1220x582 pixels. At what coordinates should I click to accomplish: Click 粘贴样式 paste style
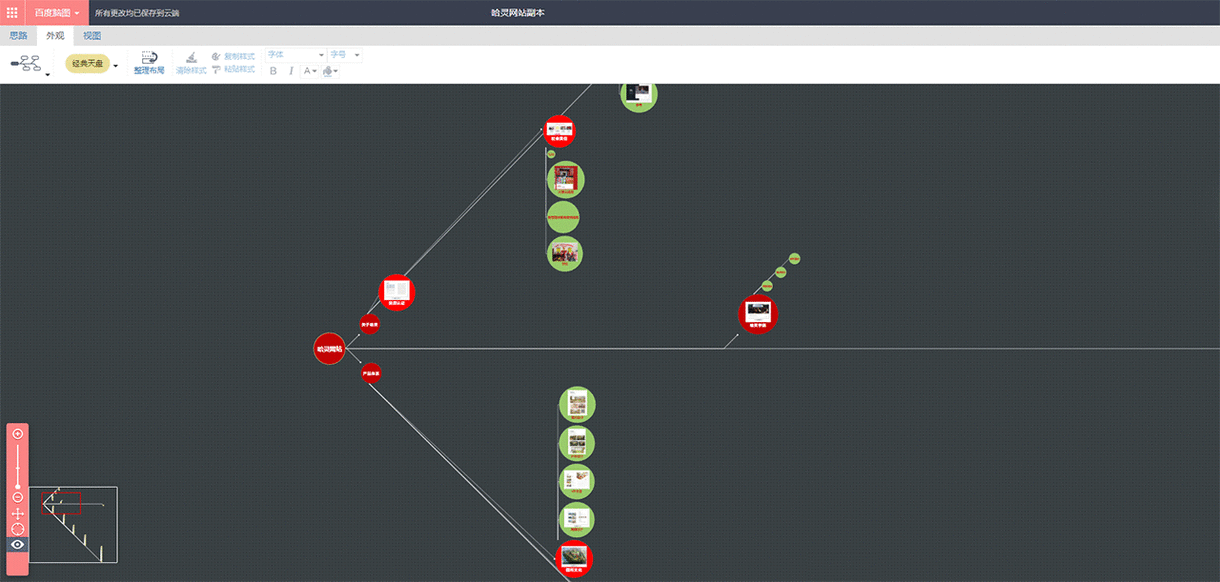233,69
